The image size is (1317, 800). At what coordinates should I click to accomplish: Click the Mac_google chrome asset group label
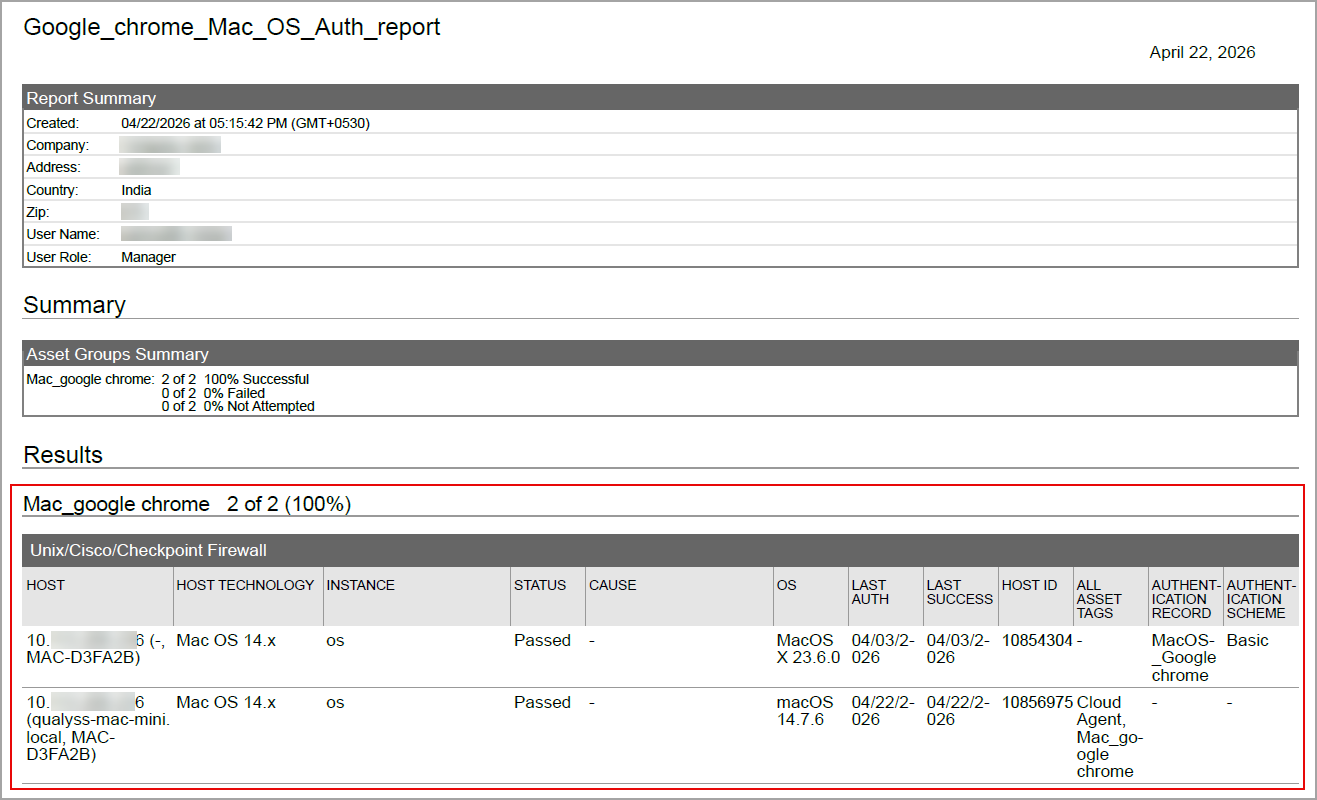pyautogui.click(x=90, y=379)
